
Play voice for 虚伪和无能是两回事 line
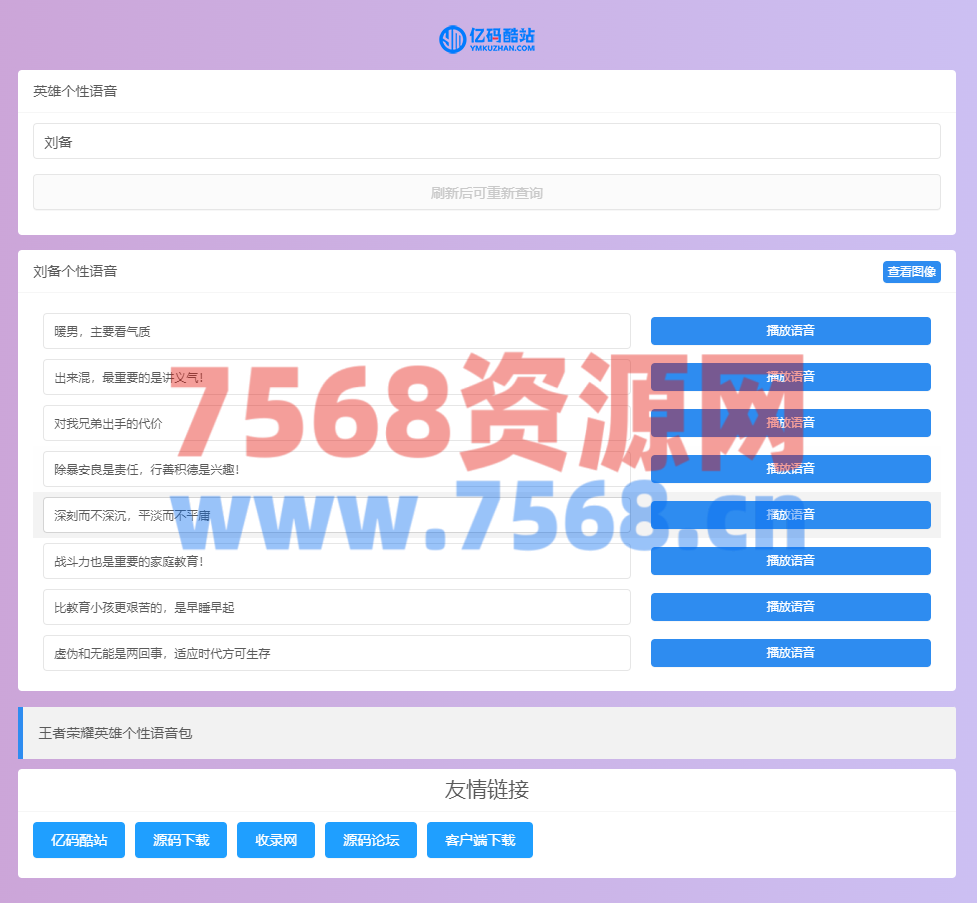tap(790, 653)
